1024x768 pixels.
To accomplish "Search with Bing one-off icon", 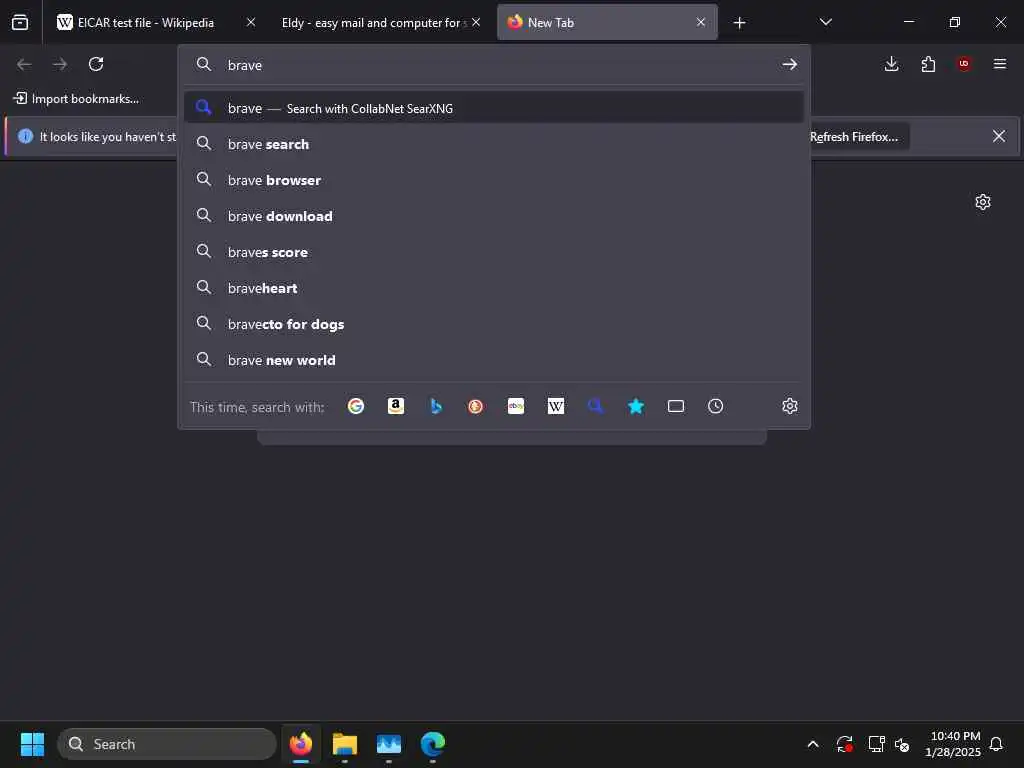I will coord(436,406).
